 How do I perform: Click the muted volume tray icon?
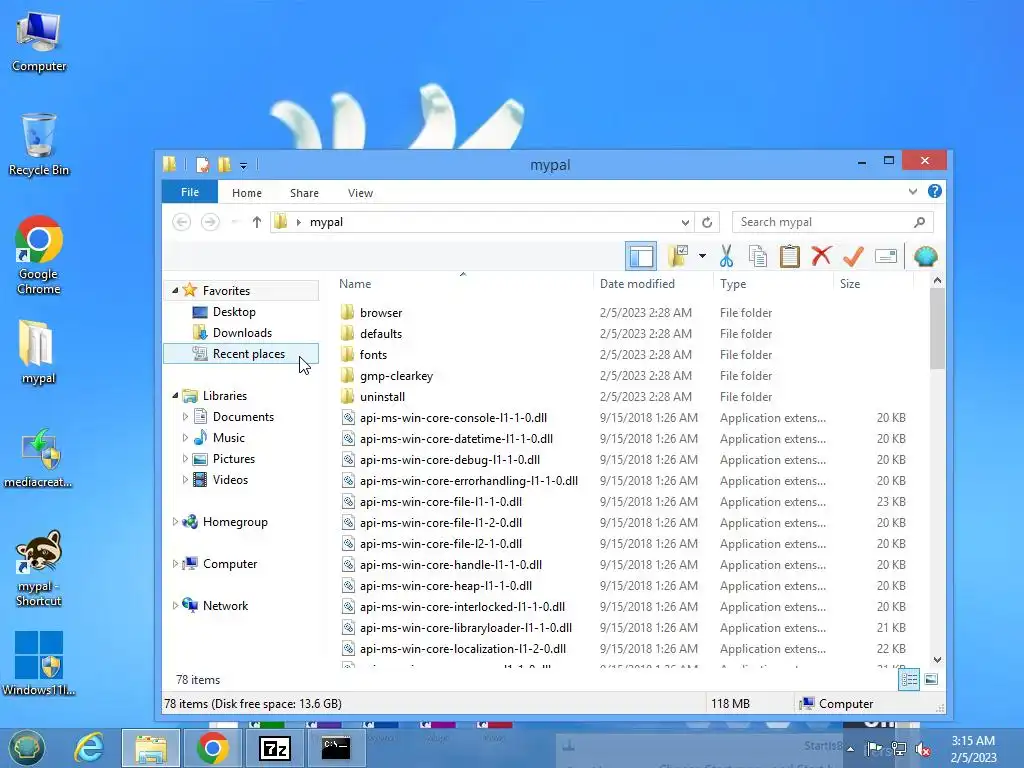pos(922,749)
